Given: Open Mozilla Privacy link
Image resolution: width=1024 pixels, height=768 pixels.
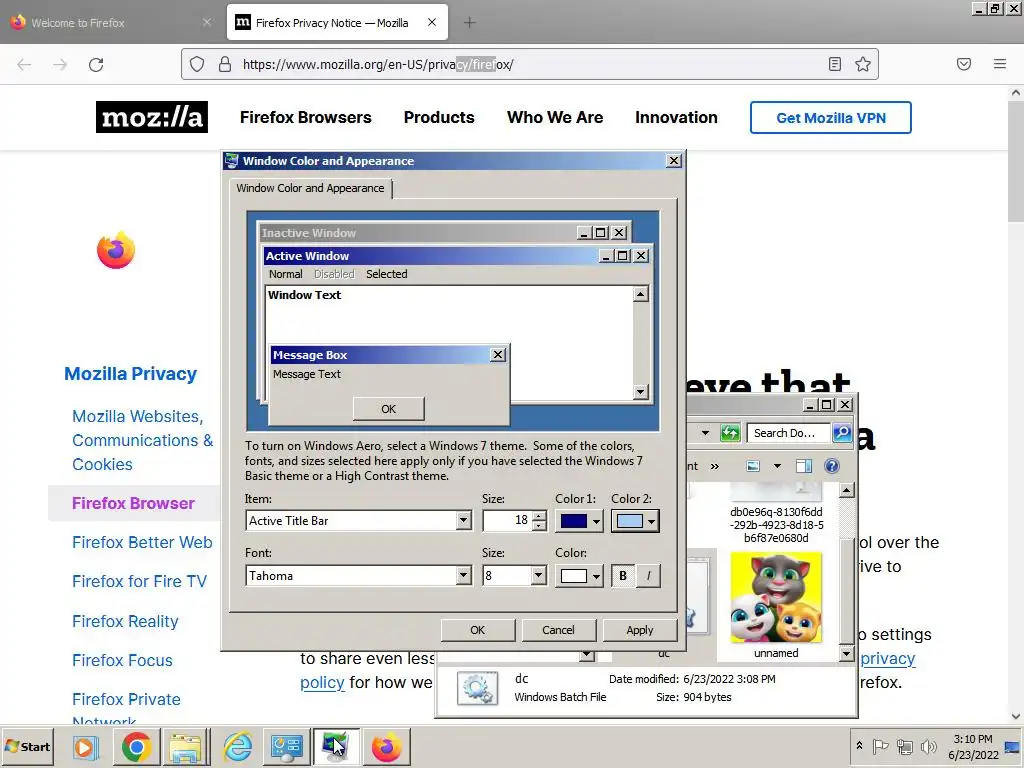Looking at the screenshot, I should tap(131, 374).
